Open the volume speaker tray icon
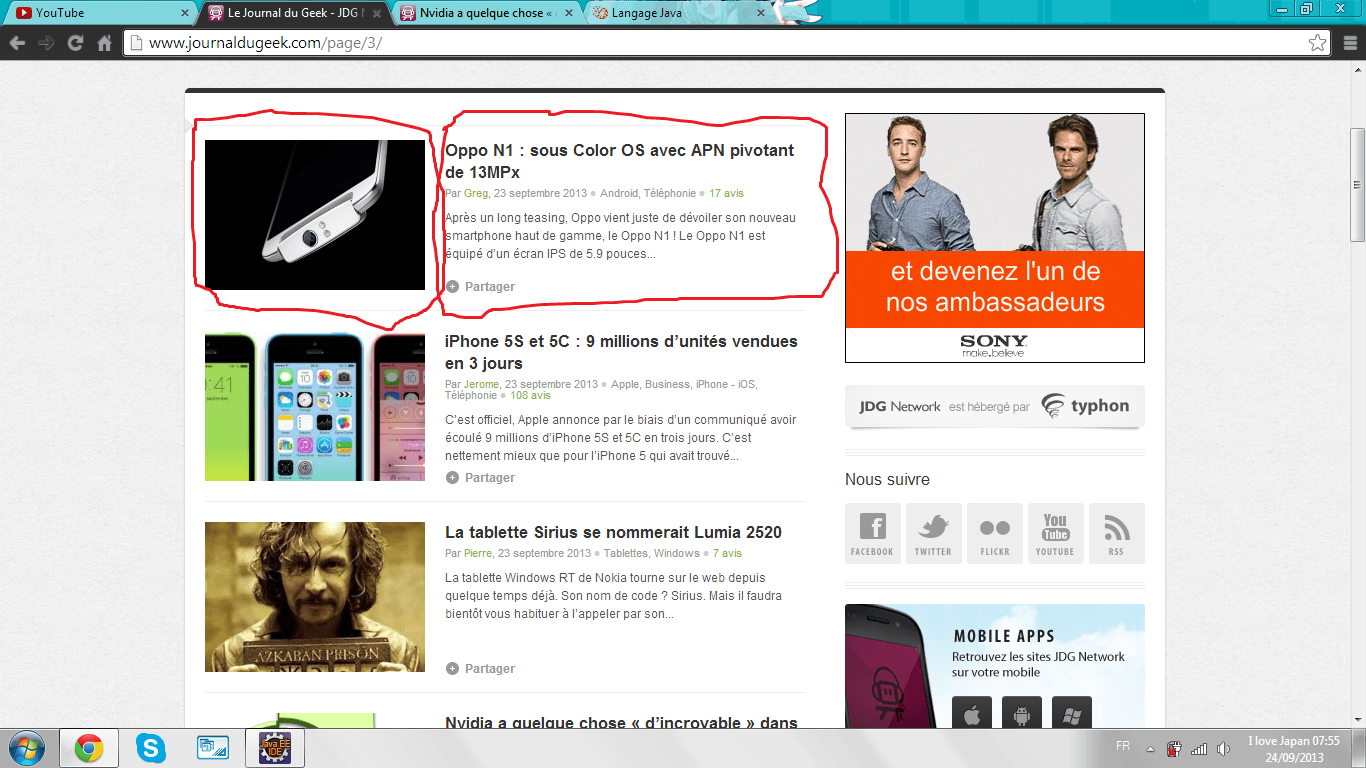Image resolution: width=1366 pixels, height=768 pixels. click(x=1223, y=748)
